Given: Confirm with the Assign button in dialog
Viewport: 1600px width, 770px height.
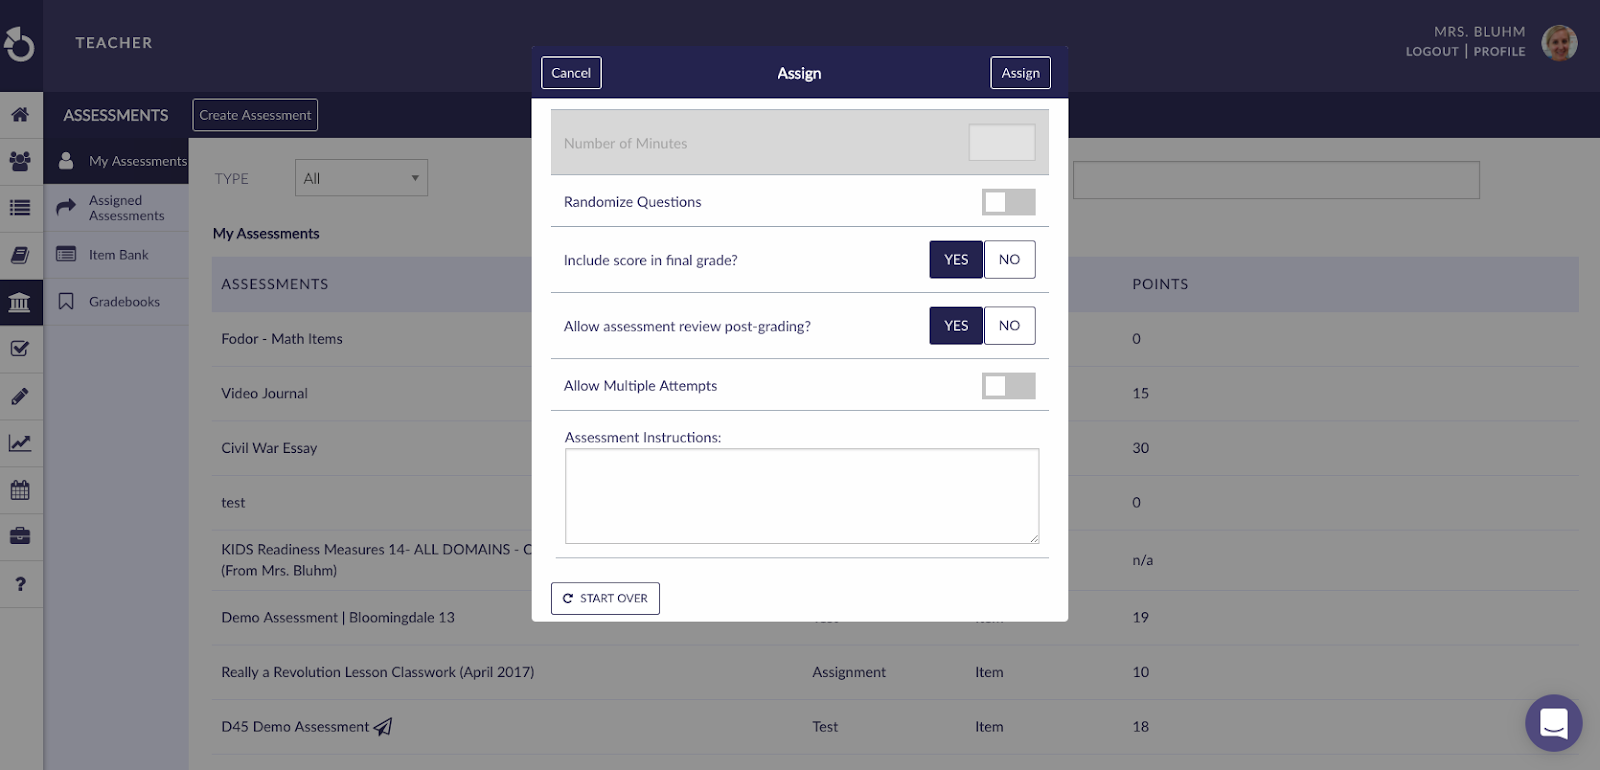Looking at the screenshot, I should (1020, 73).
